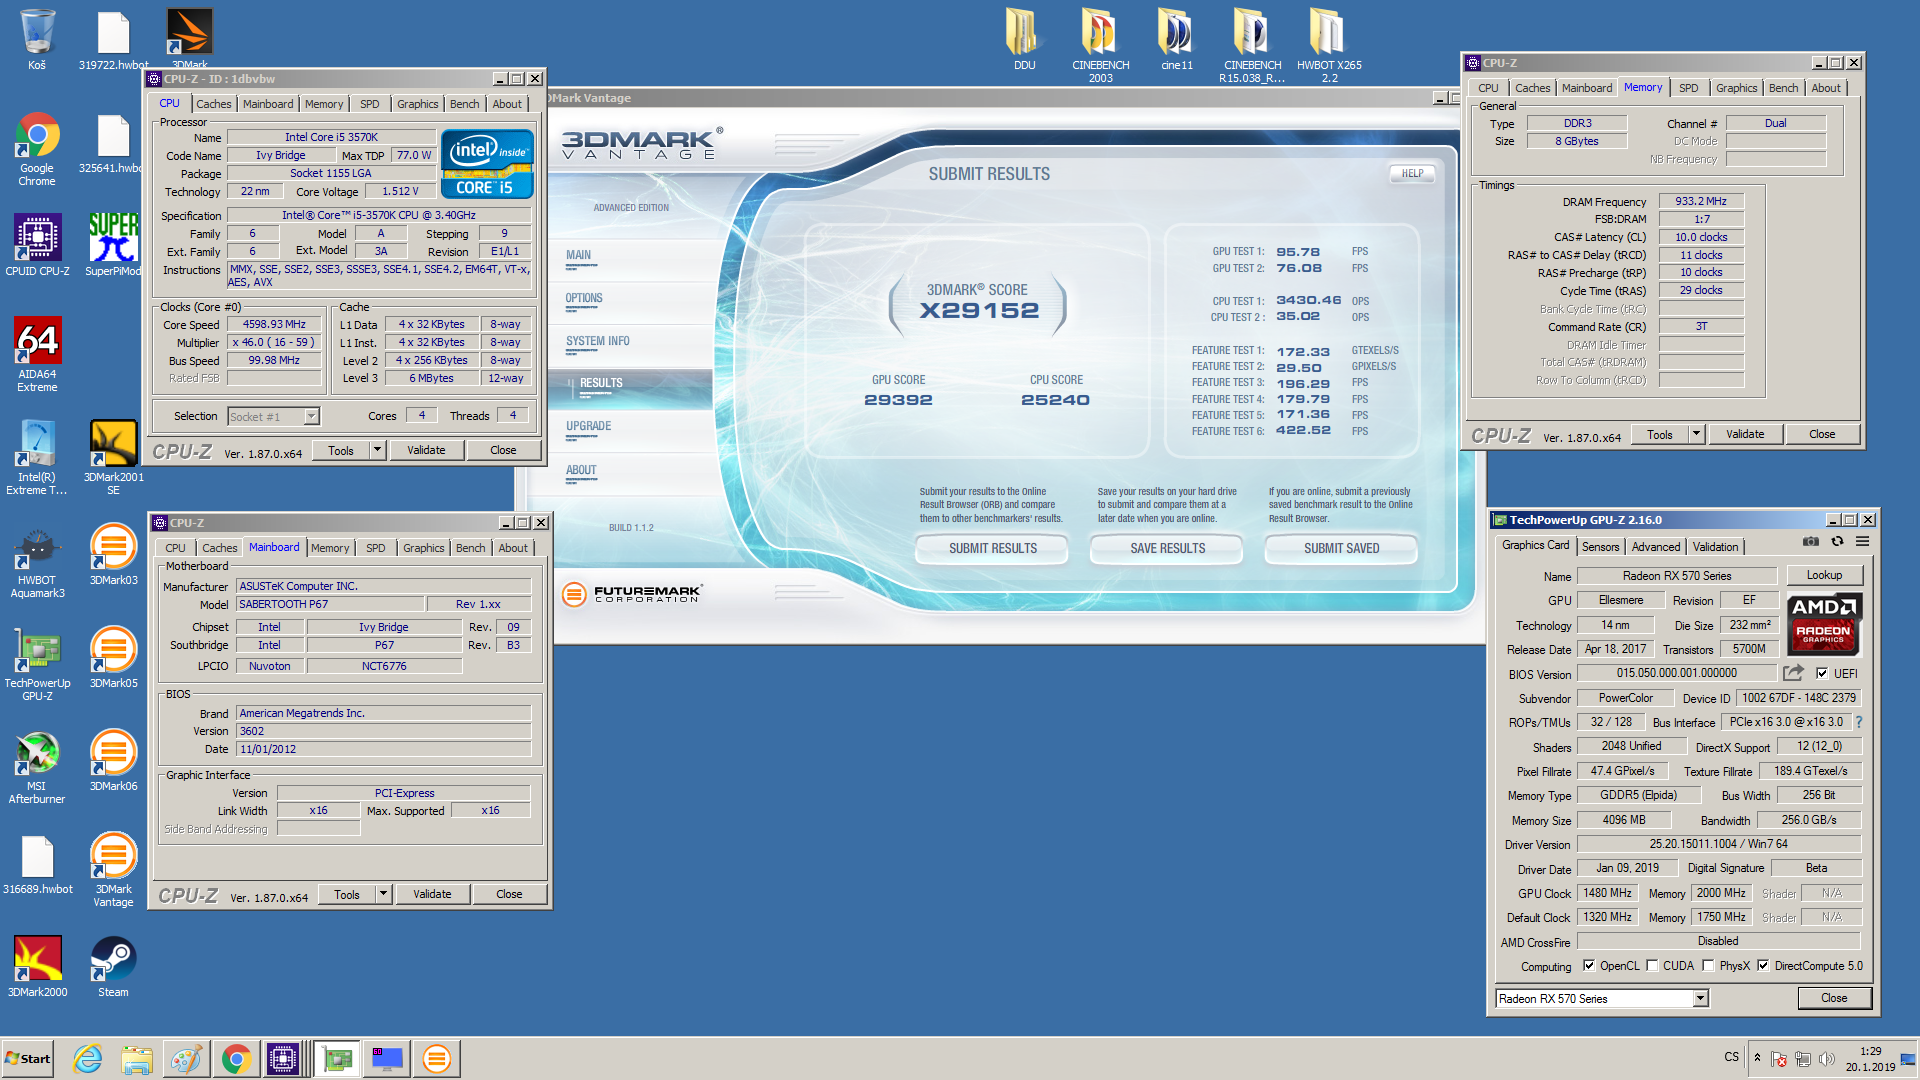The height and width of the screenshot is (1080, 1920).
Task: Click the SUBMIT SAVED button
Action: pos(1341,548)
